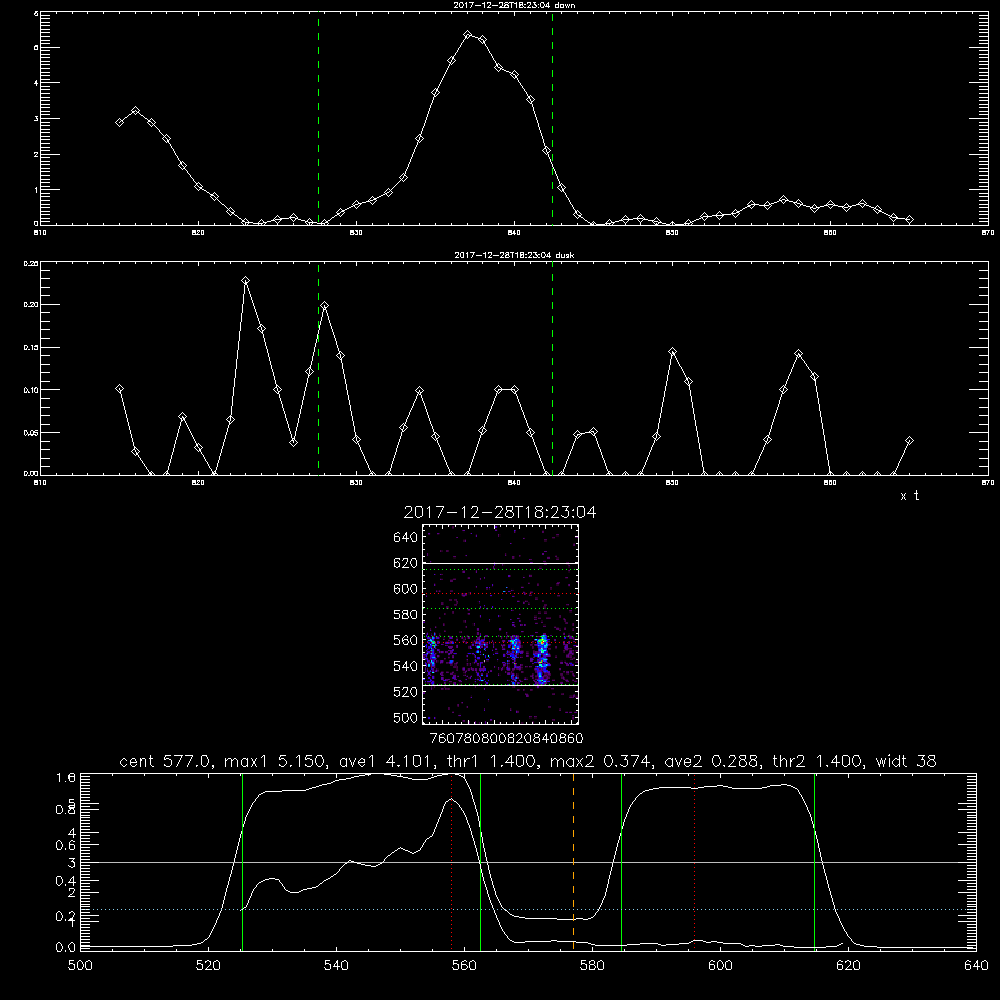Click the '500' x-axis label of bottom plot
The height and width of the screenshot is (1000, 1000).
80,966
